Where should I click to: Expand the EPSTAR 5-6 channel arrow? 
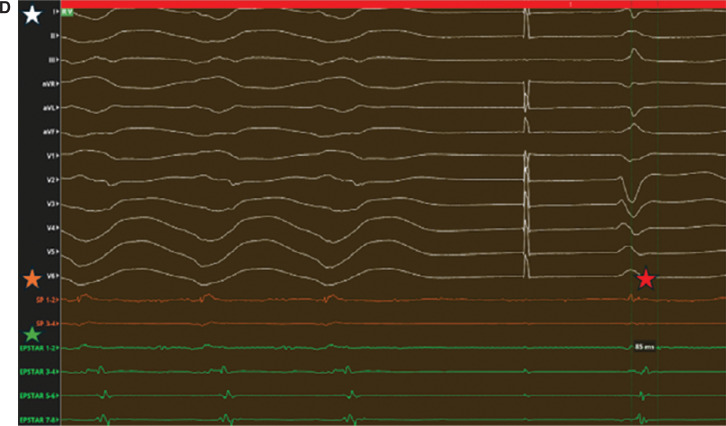tap(57, 395)
